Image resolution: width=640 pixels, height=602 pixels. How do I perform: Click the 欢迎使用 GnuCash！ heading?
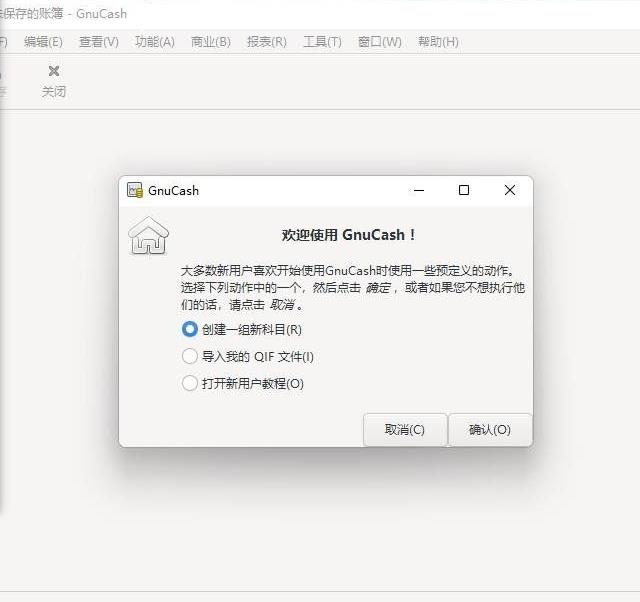(348, 235)
